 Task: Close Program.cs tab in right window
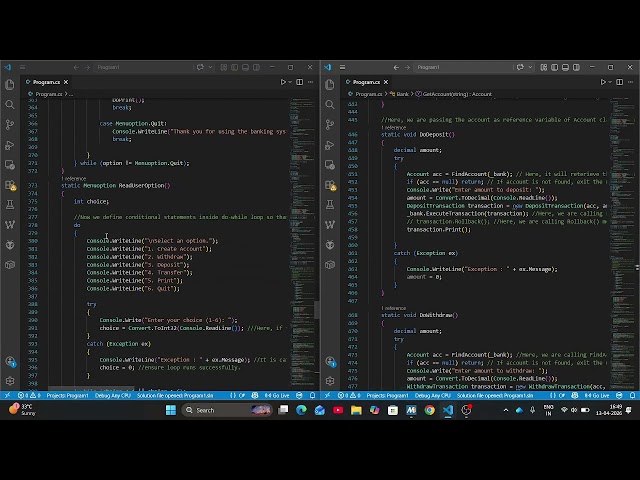[x=386, y=82]
